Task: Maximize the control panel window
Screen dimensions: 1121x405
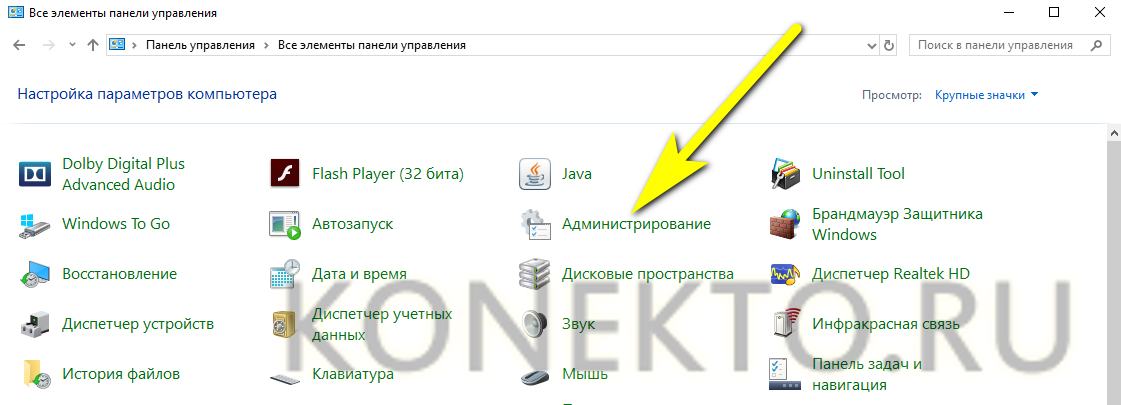Action: point(1055,12)
